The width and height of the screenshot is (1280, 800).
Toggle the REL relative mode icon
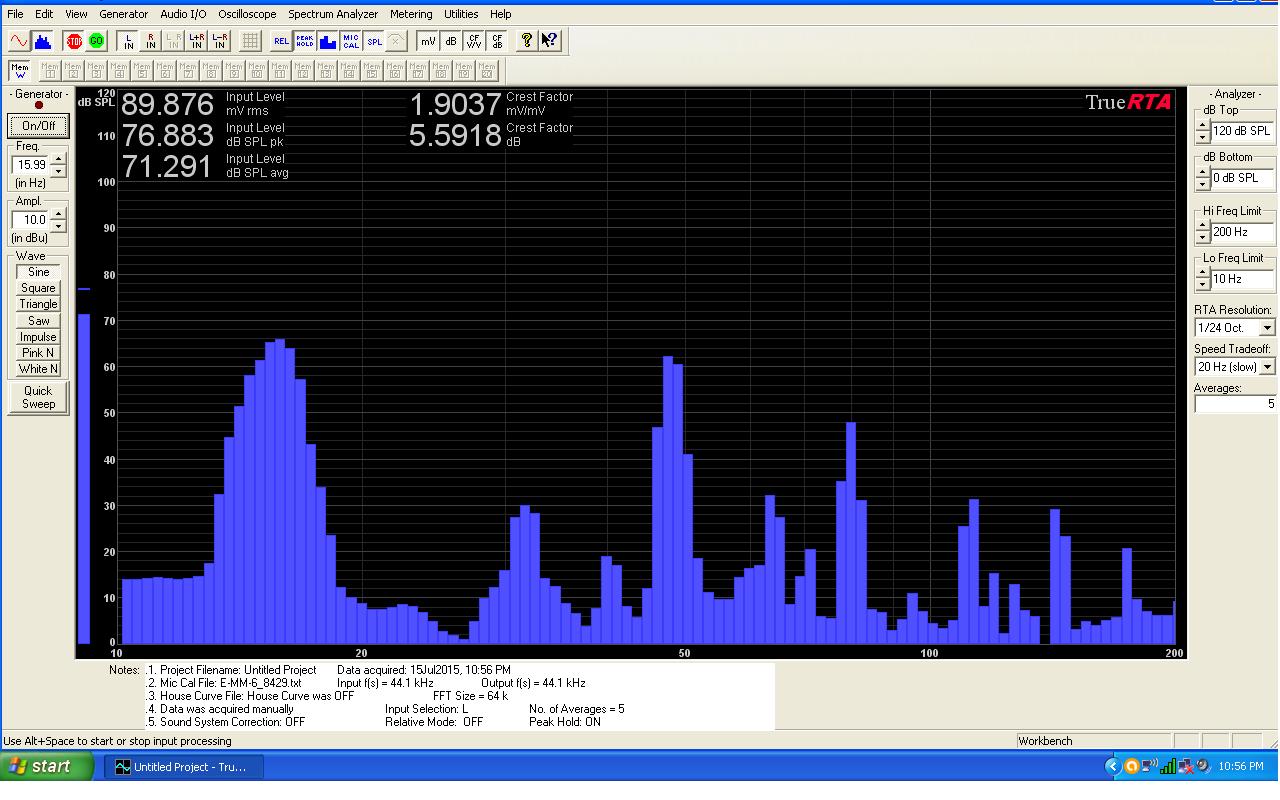[281, 41]
